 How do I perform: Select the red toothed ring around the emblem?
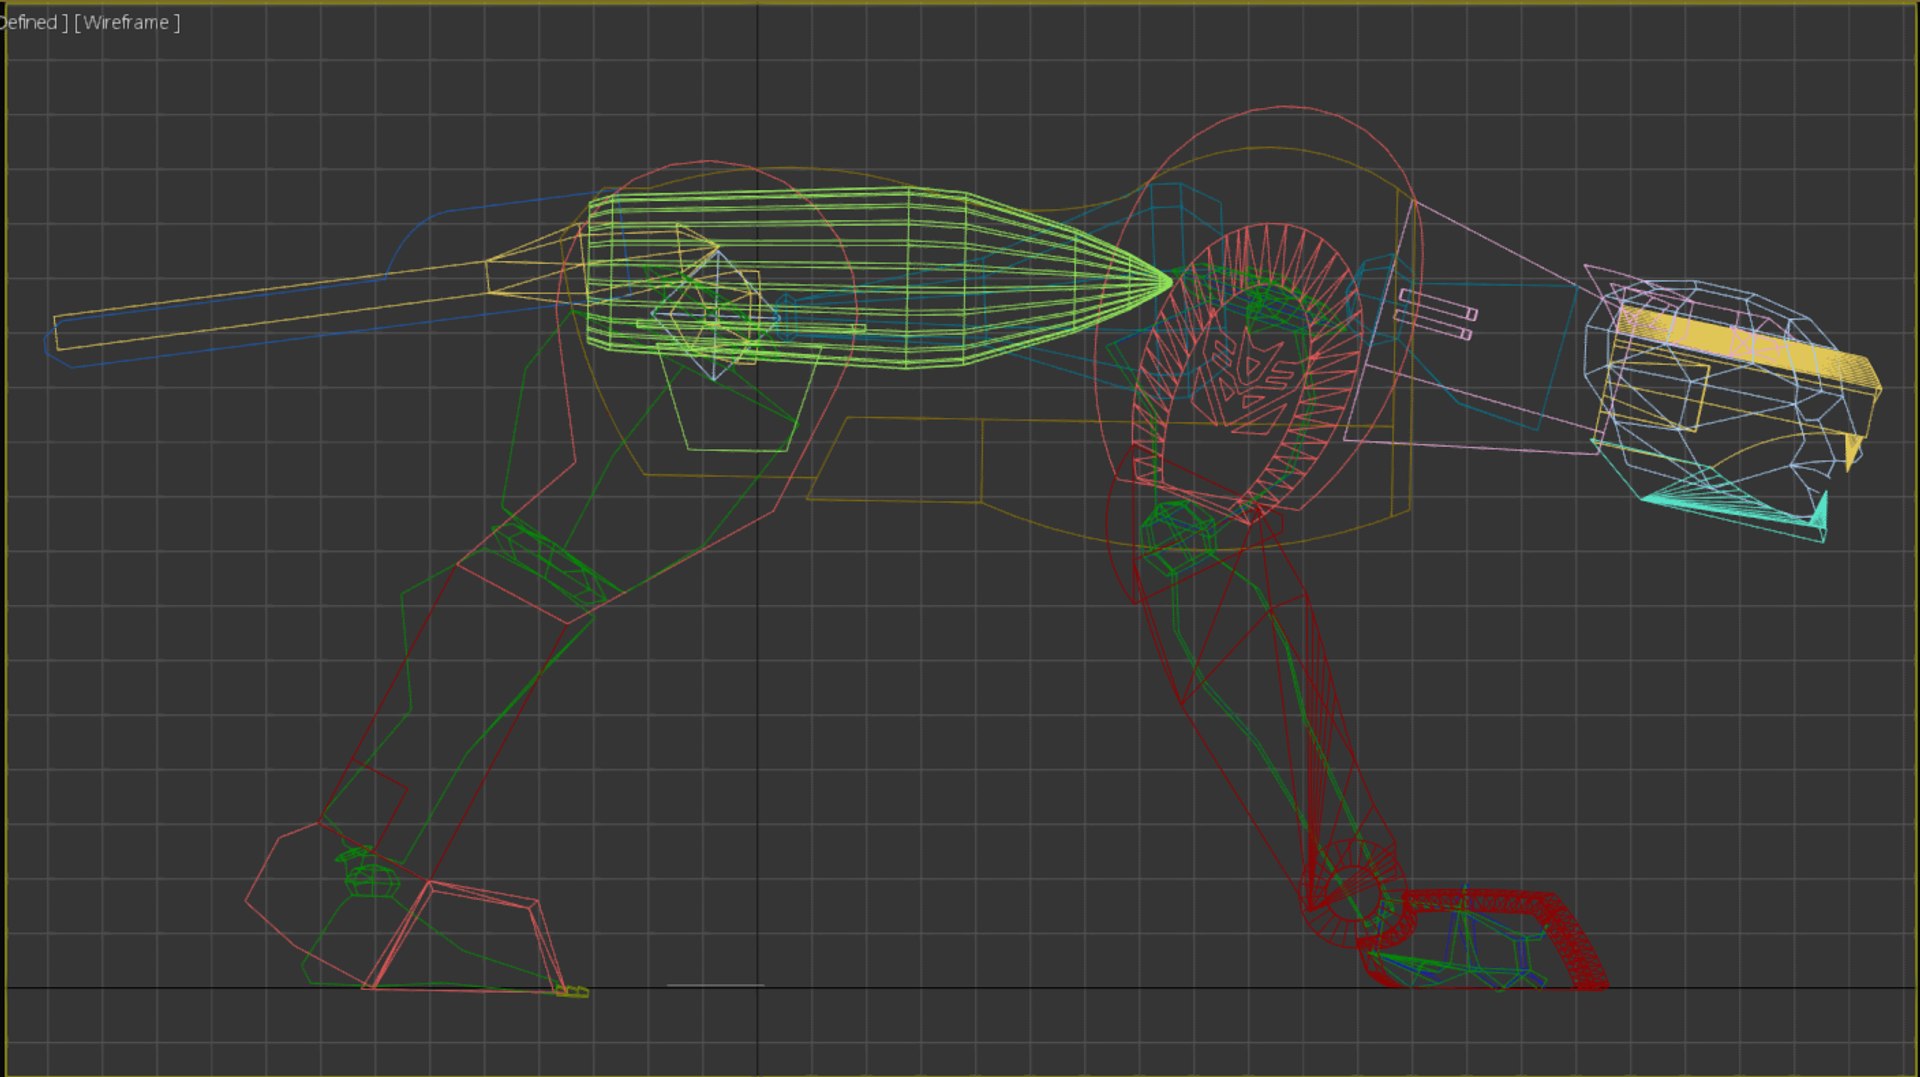[x=1247, y=375]
